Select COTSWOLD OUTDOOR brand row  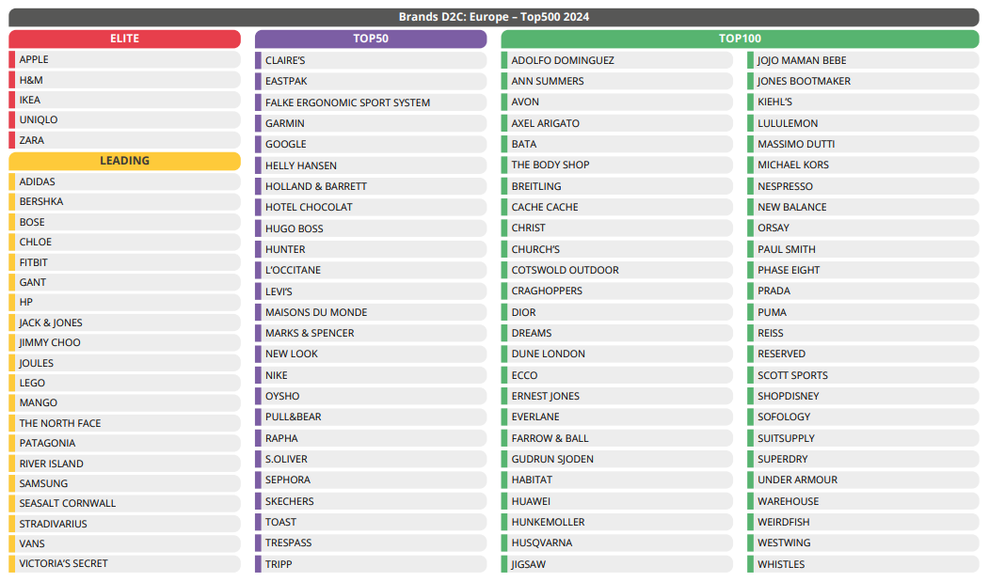pos(617,271)
